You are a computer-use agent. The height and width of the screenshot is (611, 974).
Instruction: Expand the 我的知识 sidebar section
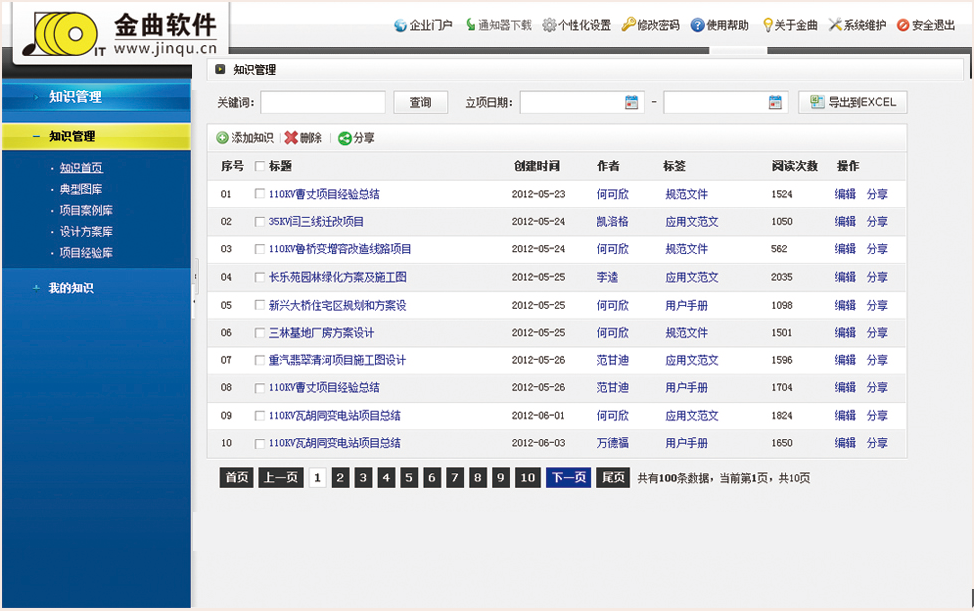[37, 288]
